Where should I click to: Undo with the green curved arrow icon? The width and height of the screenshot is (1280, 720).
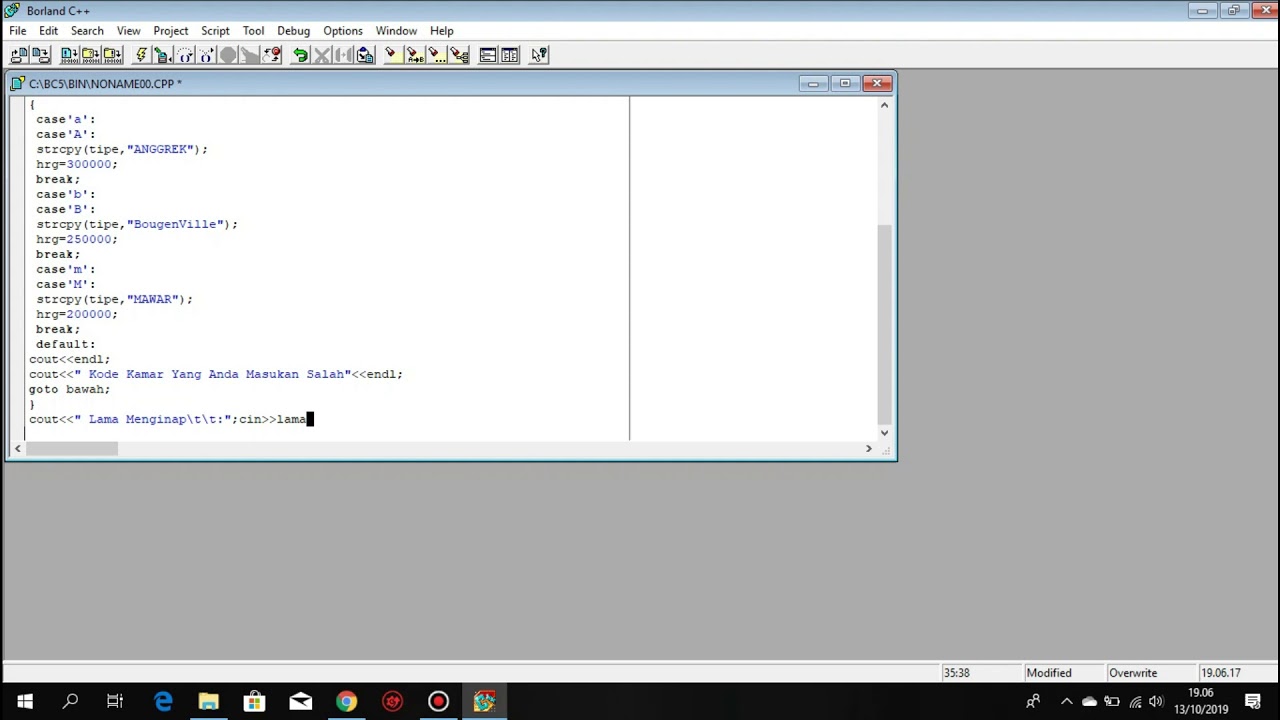[300, 55]
